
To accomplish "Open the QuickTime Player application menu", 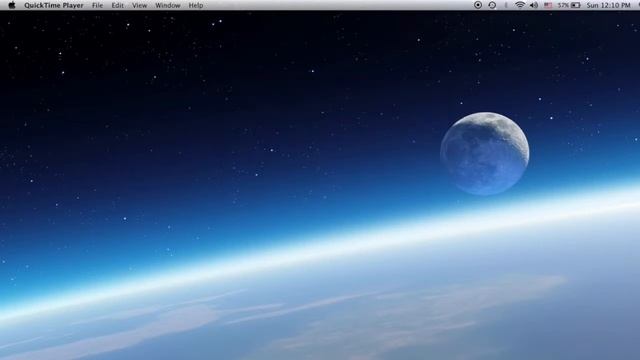I will click(53, 5).
